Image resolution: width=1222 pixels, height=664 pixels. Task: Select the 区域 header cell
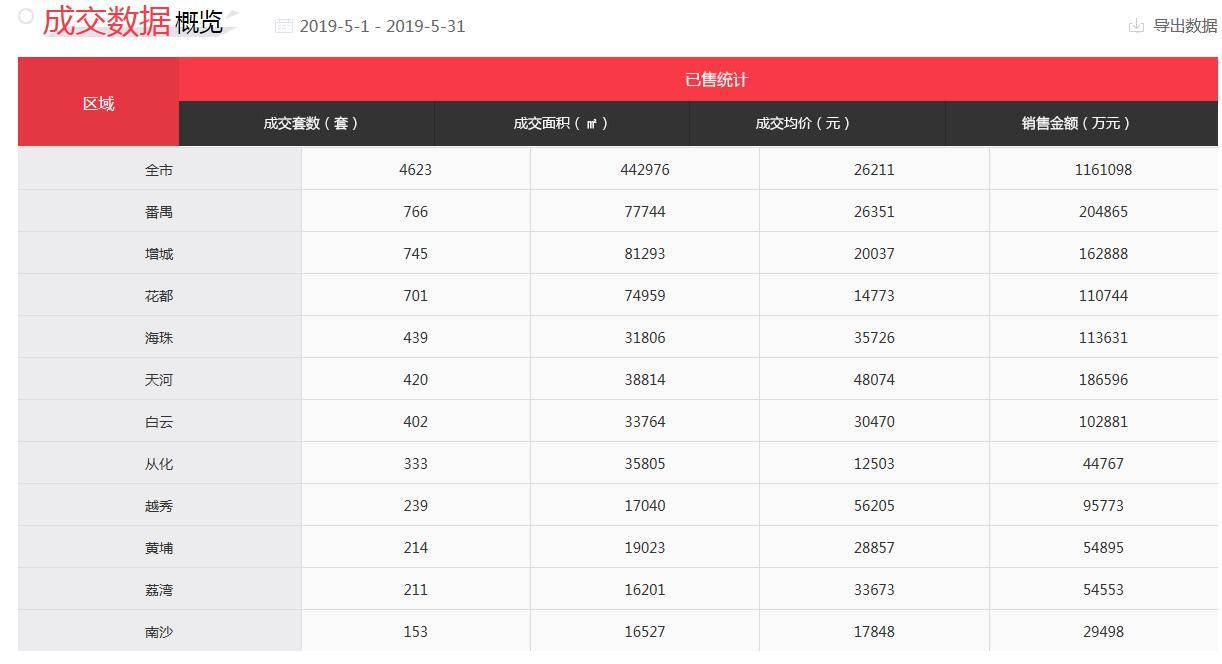click(x=98, y=103)
